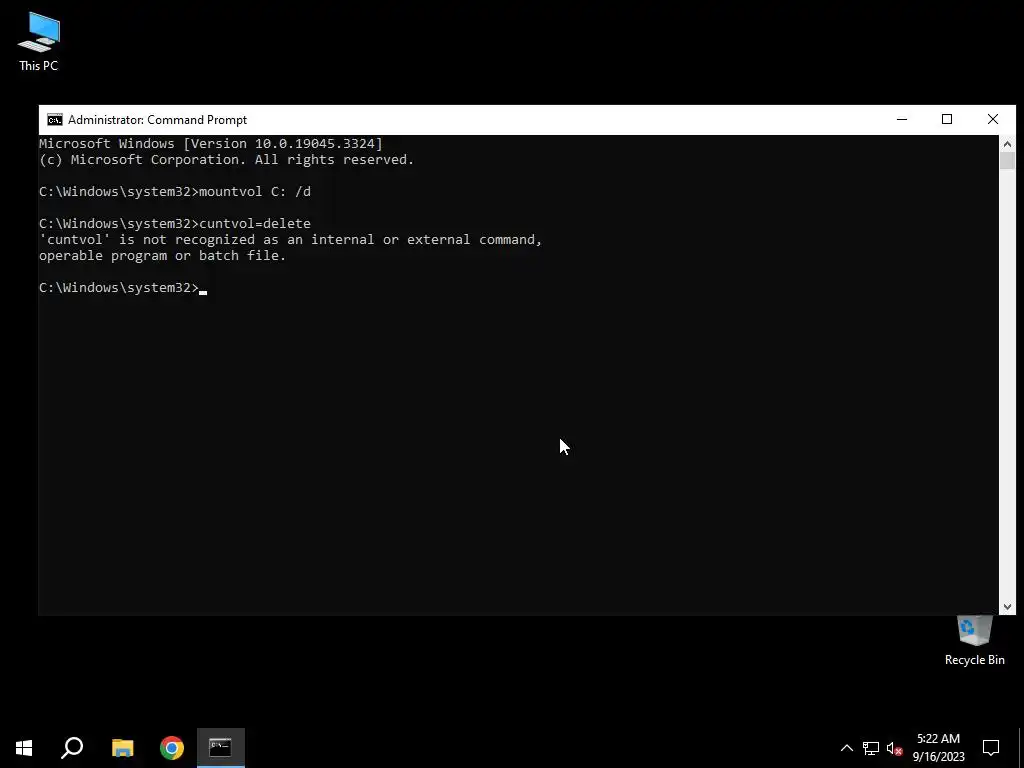
Task: Click 'Administrator: Command Prompt' title text
Action: (x=157, y=120)
